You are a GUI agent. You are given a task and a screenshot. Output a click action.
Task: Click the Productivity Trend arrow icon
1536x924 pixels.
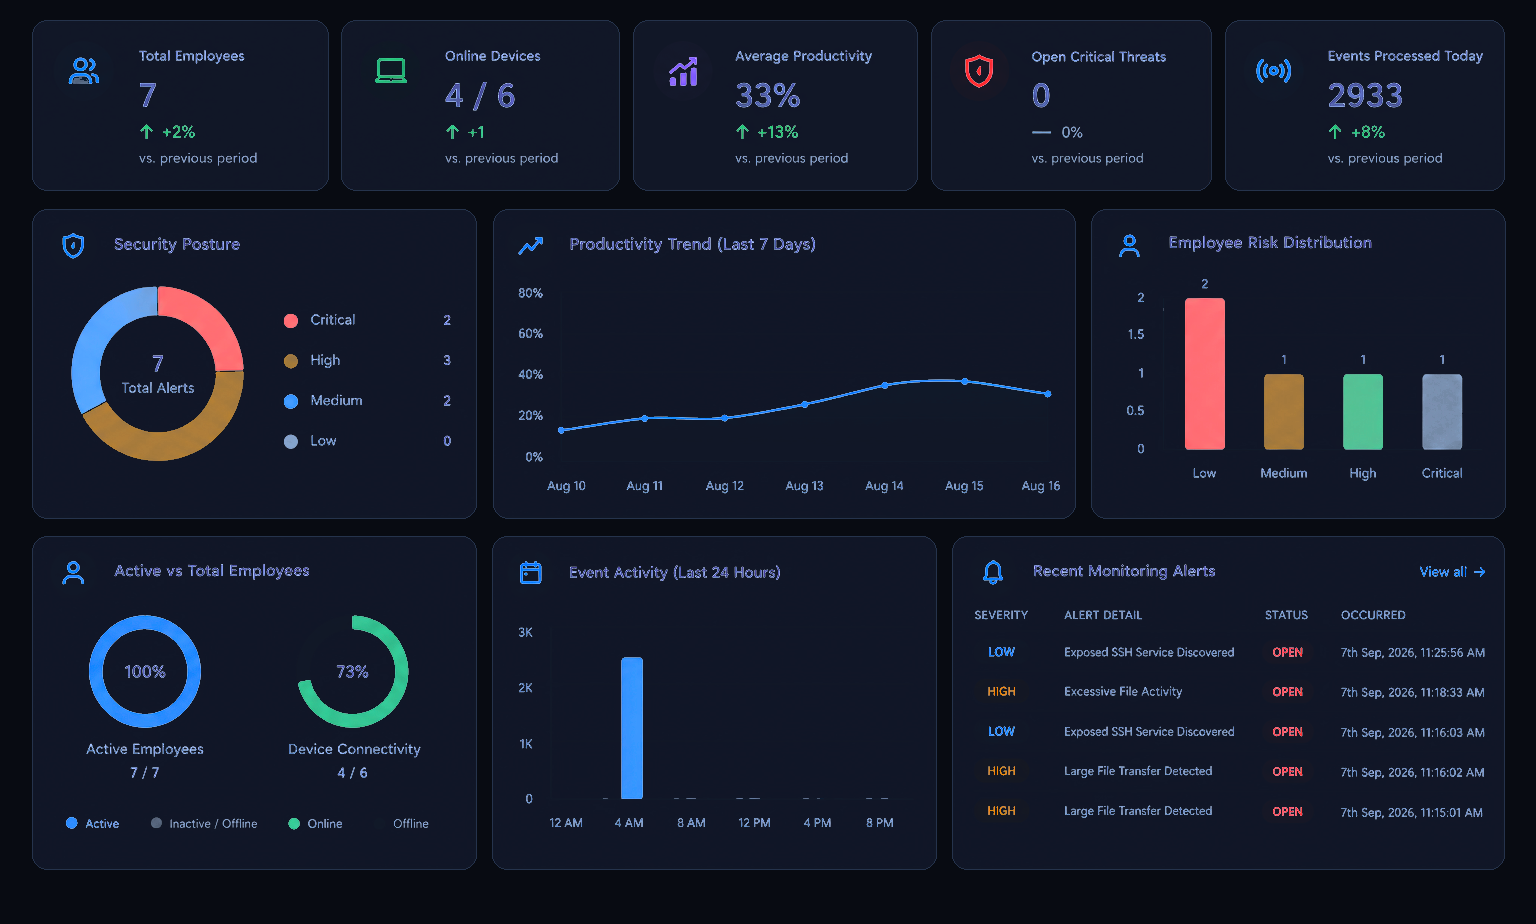point(530,245)
